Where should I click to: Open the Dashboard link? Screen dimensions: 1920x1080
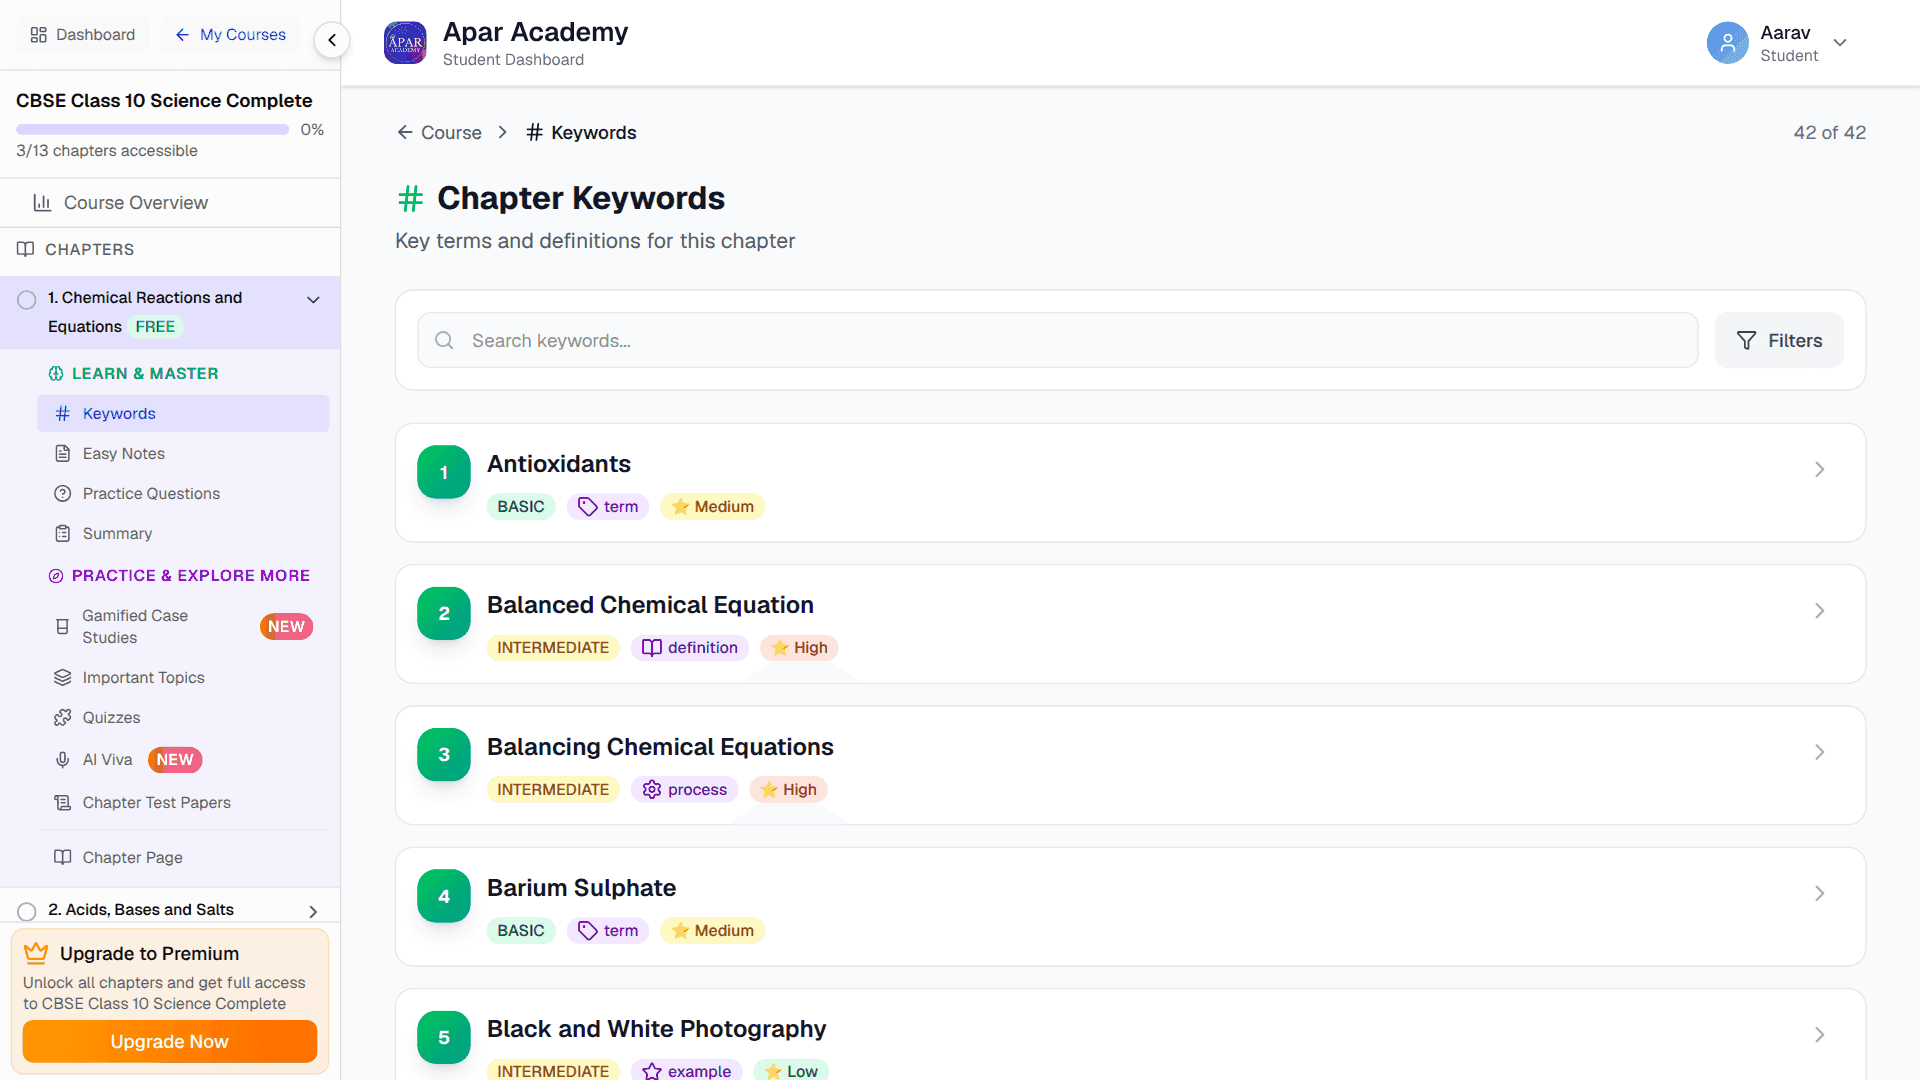[83, 35]
